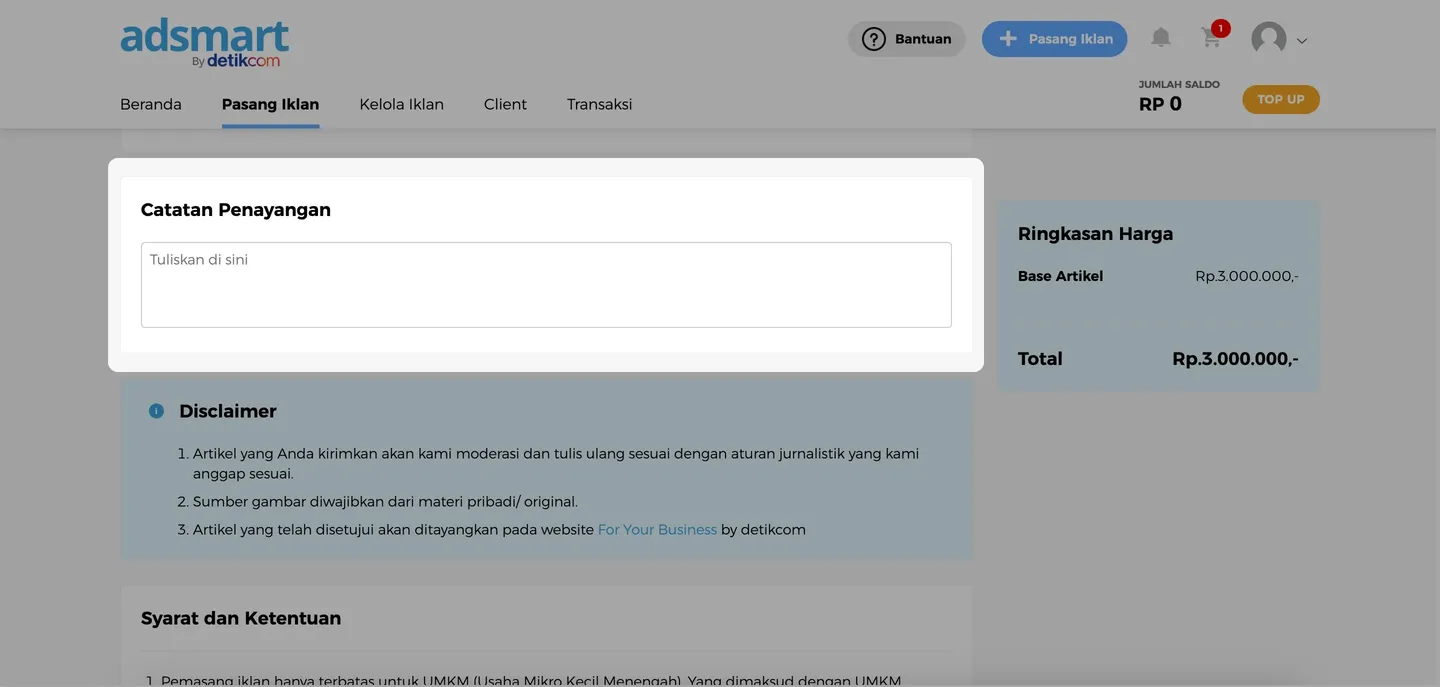Click the user profile avatar
This screenshot has height=687, width=1440.
pyautogui.click(x=1269, y=39)
